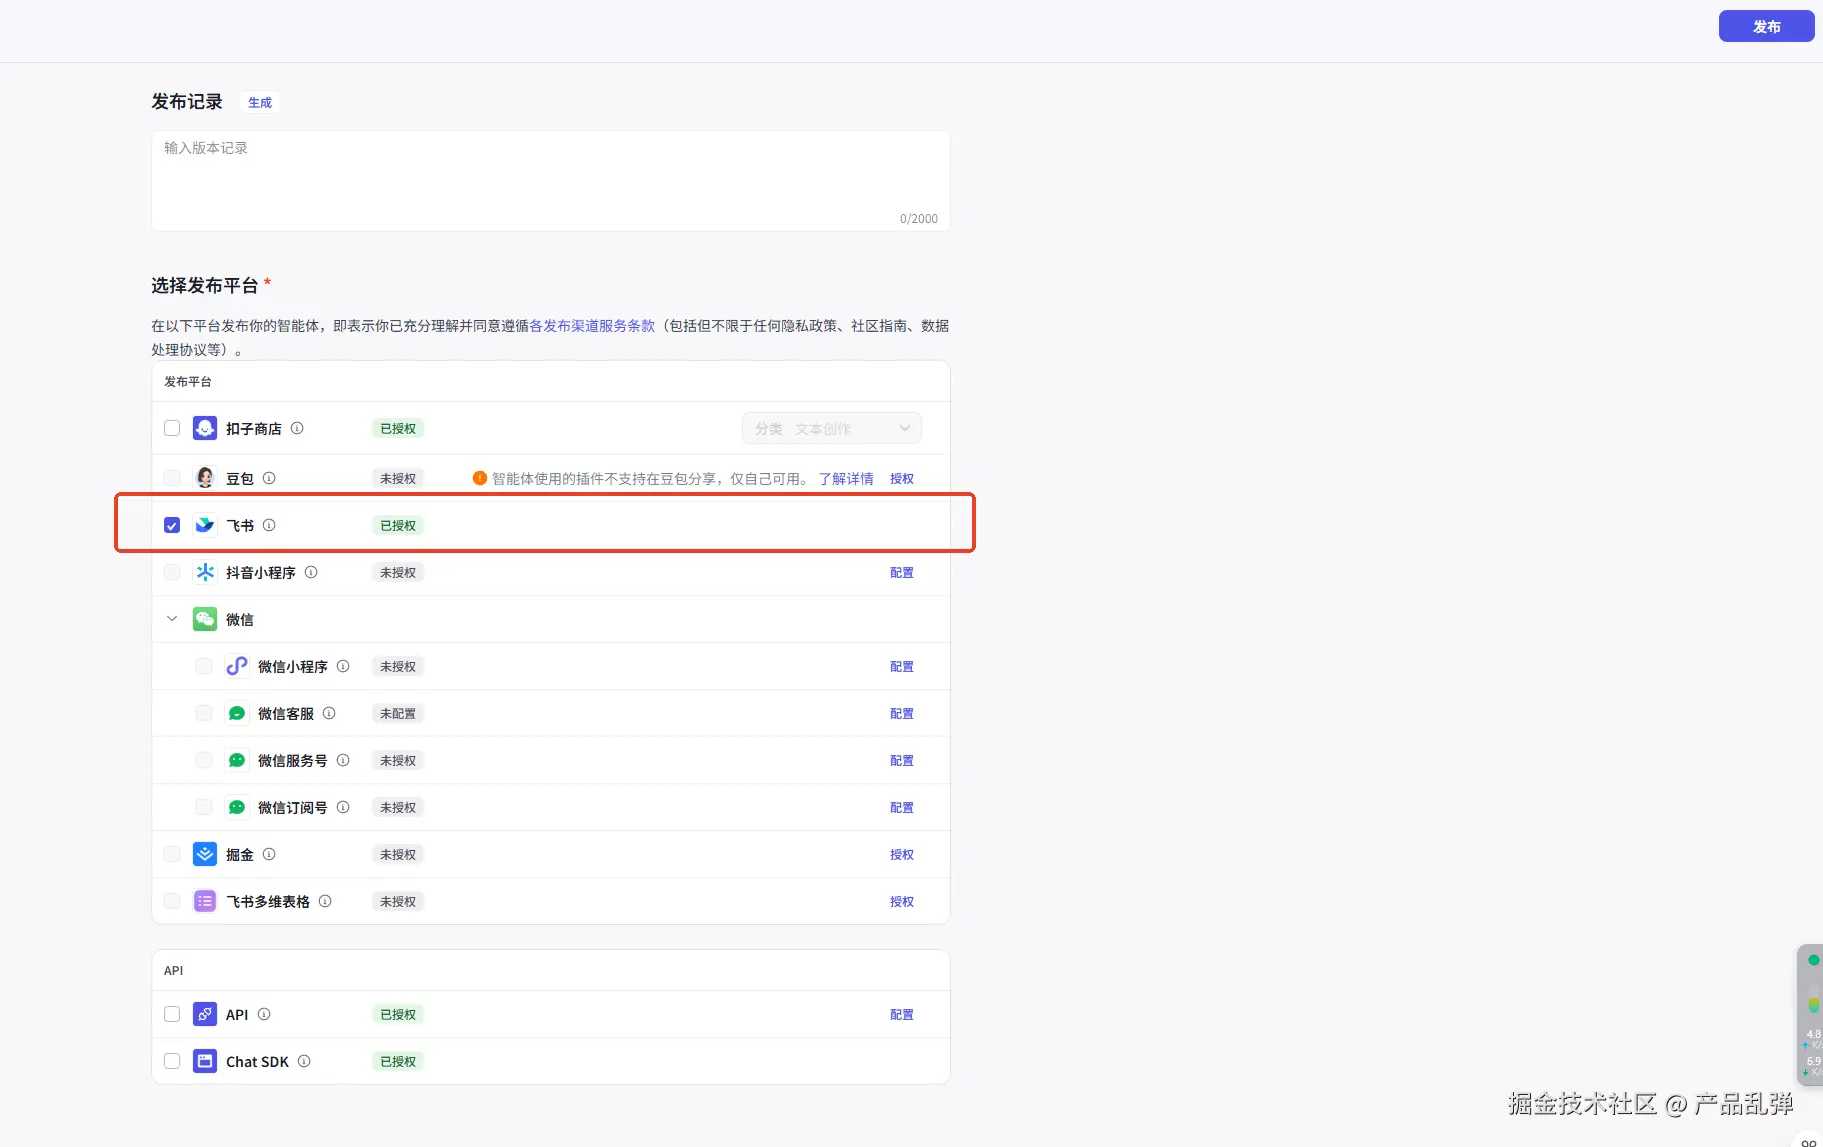This screenshot has width=1823, height=1147.
Task: Click the 飞书多维表格 icon
Action: coord(205,901)
